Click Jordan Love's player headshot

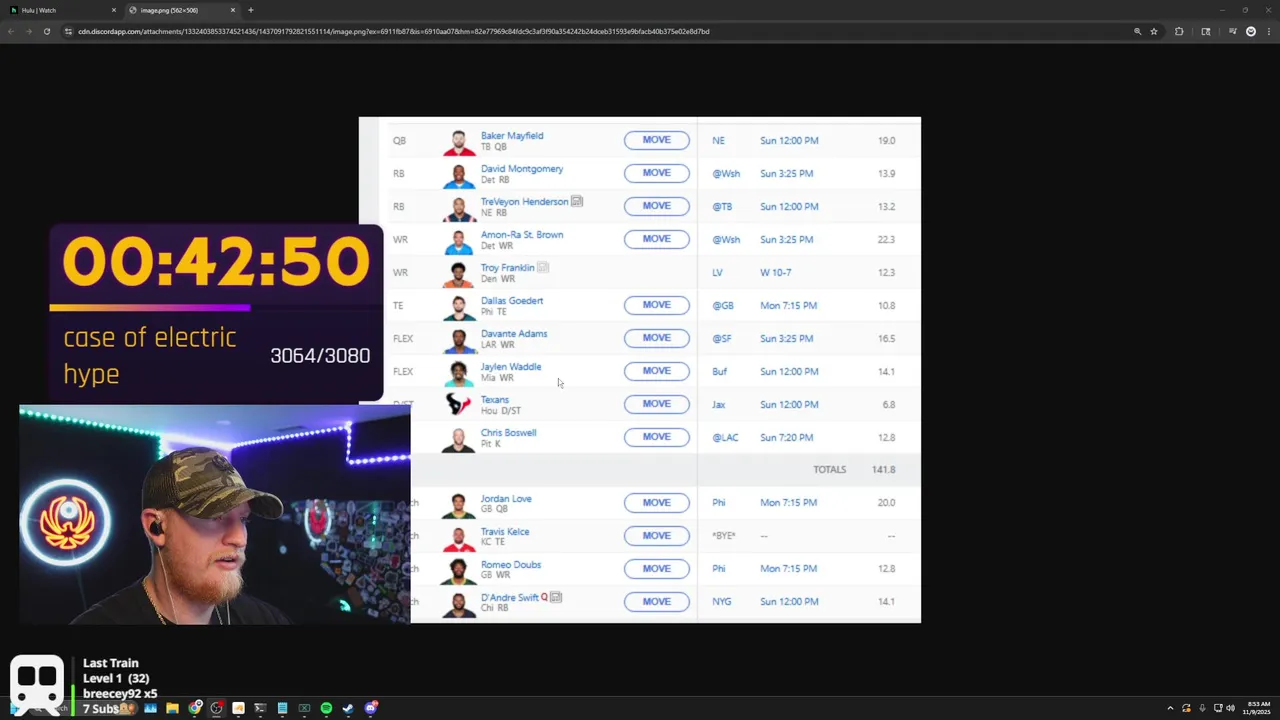(459, 504)
